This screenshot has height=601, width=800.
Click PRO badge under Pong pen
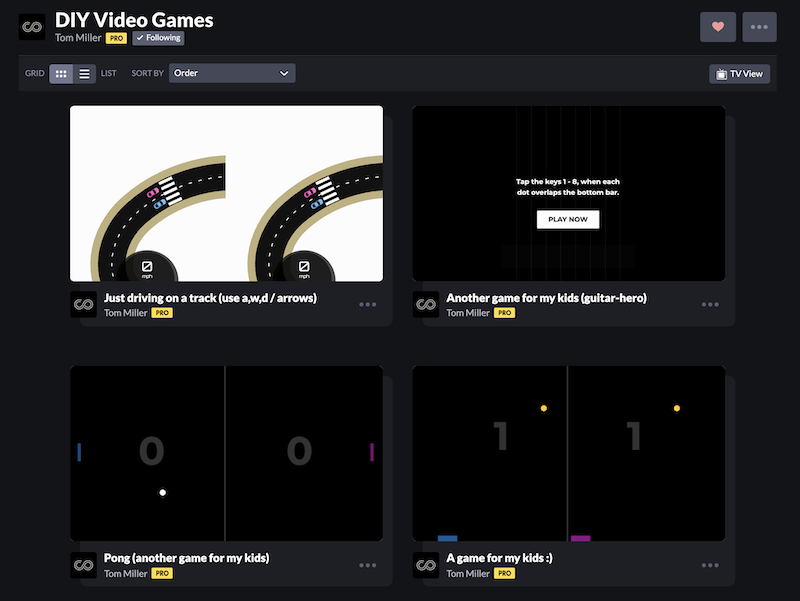point(162,573)
